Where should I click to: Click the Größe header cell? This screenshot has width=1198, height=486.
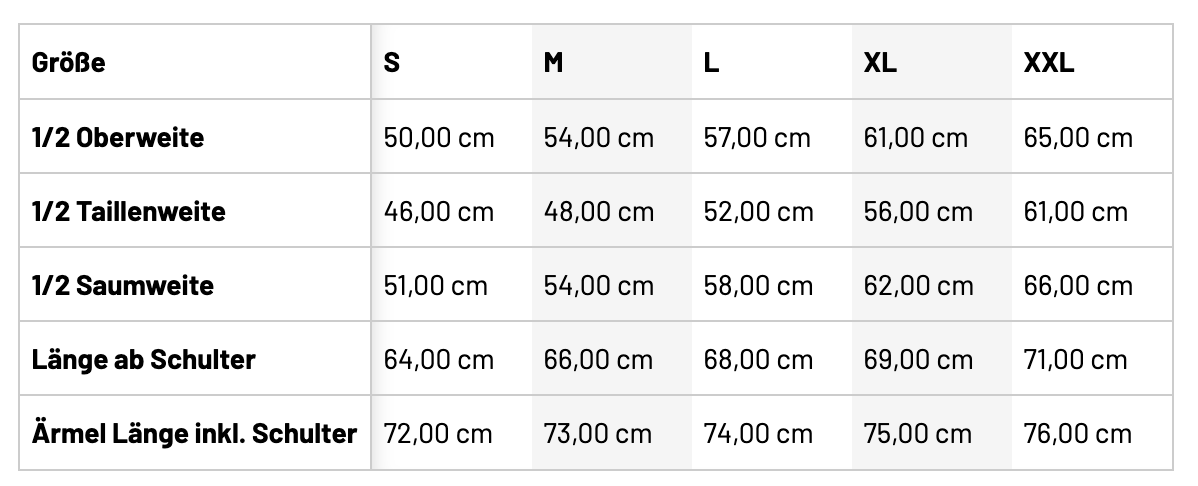pos(69,62)
